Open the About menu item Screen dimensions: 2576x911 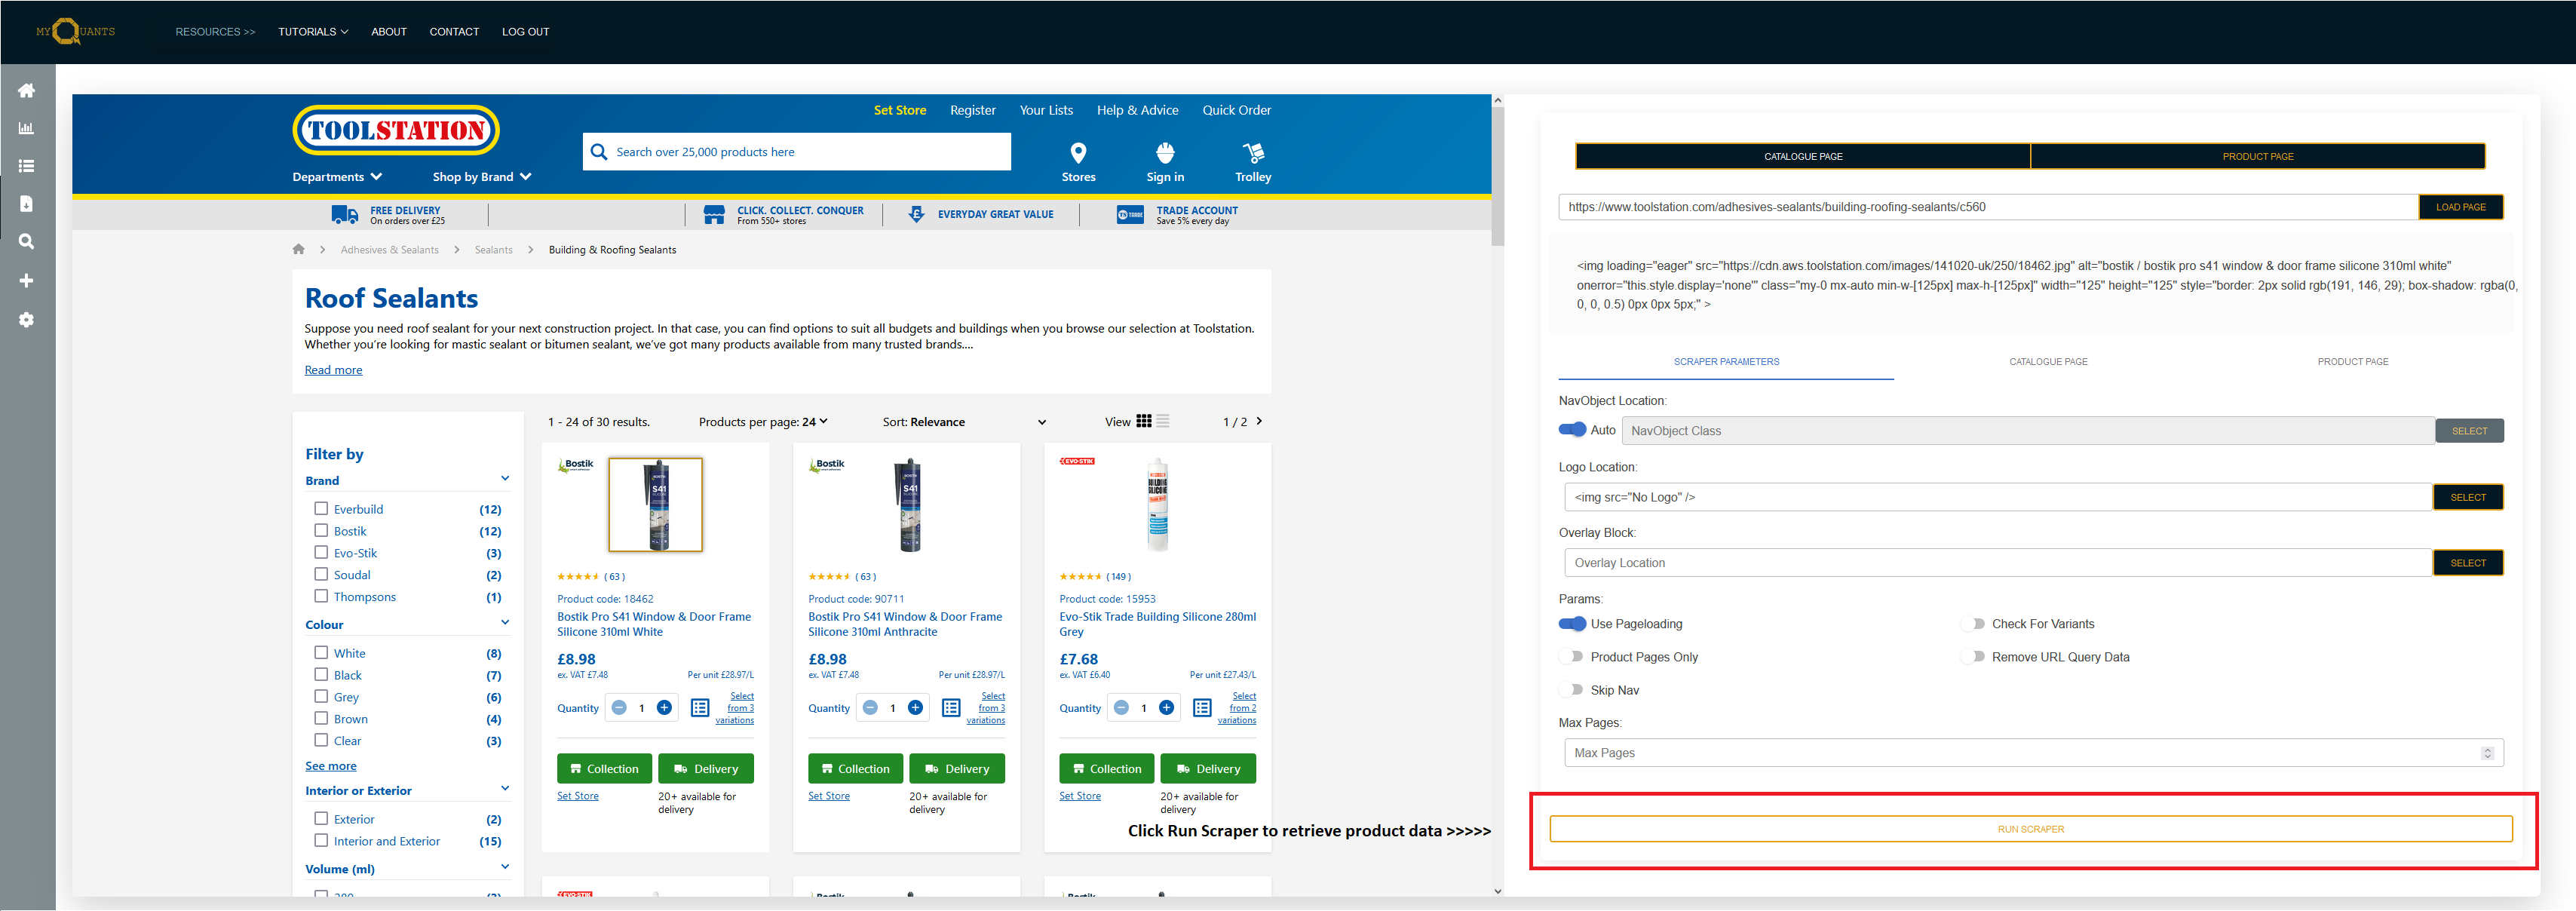389,32
